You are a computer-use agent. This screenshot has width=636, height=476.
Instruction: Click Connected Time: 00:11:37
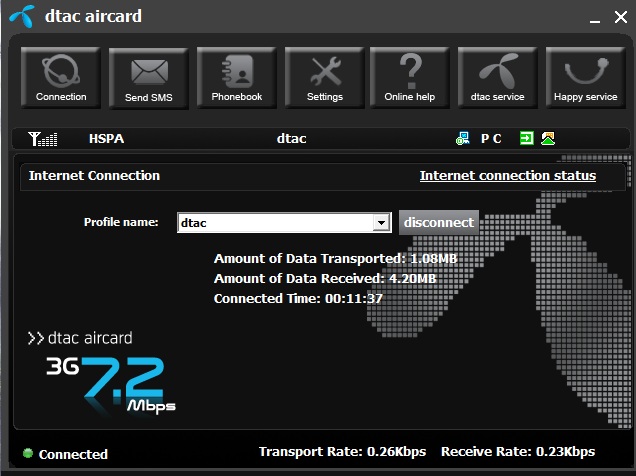[298, 298]
